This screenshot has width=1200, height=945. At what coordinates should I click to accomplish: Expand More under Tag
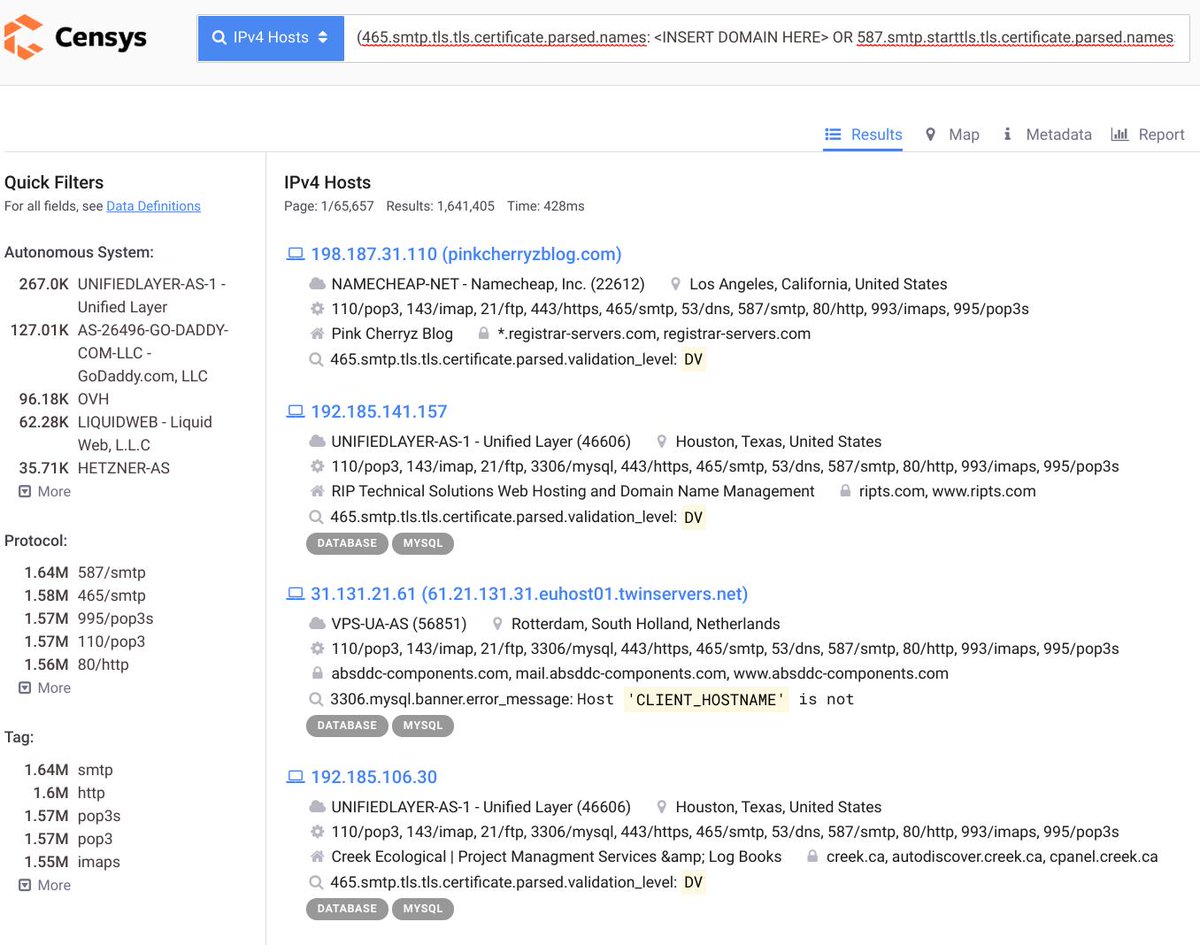coord(45,885)
